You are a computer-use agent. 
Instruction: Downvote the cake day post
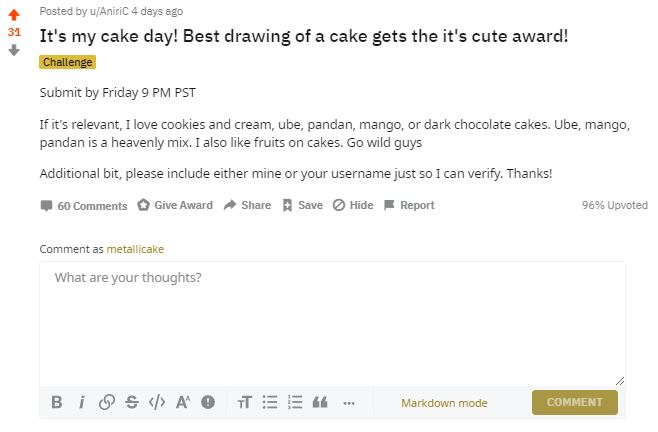coord(14,50)
